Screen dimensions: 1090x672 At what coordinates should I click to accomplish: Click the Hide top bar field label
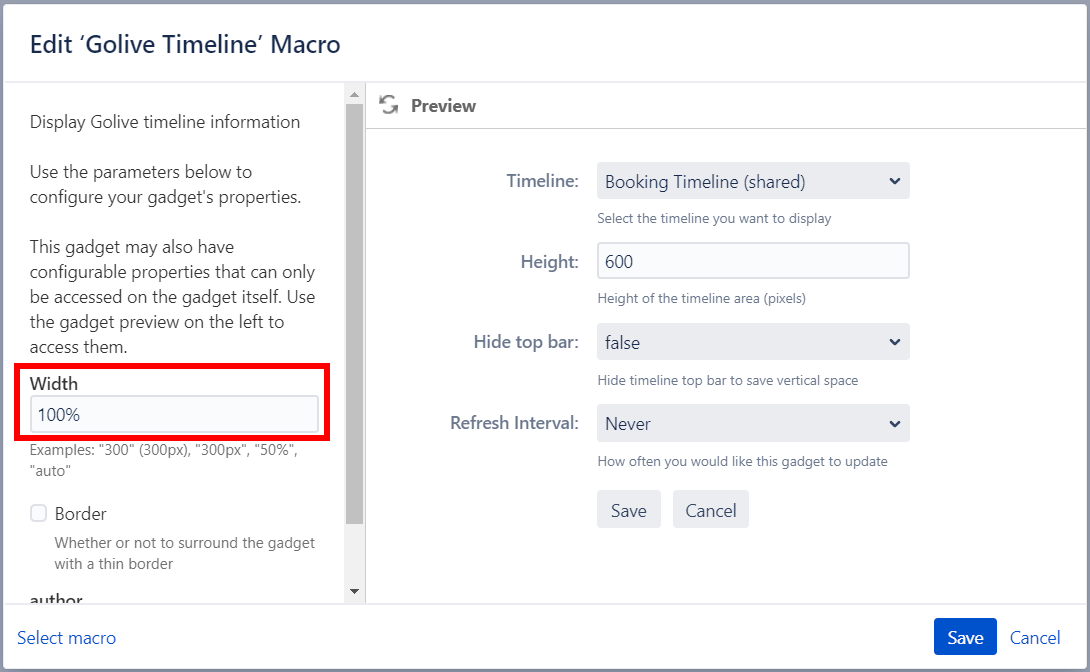point(525,342)
